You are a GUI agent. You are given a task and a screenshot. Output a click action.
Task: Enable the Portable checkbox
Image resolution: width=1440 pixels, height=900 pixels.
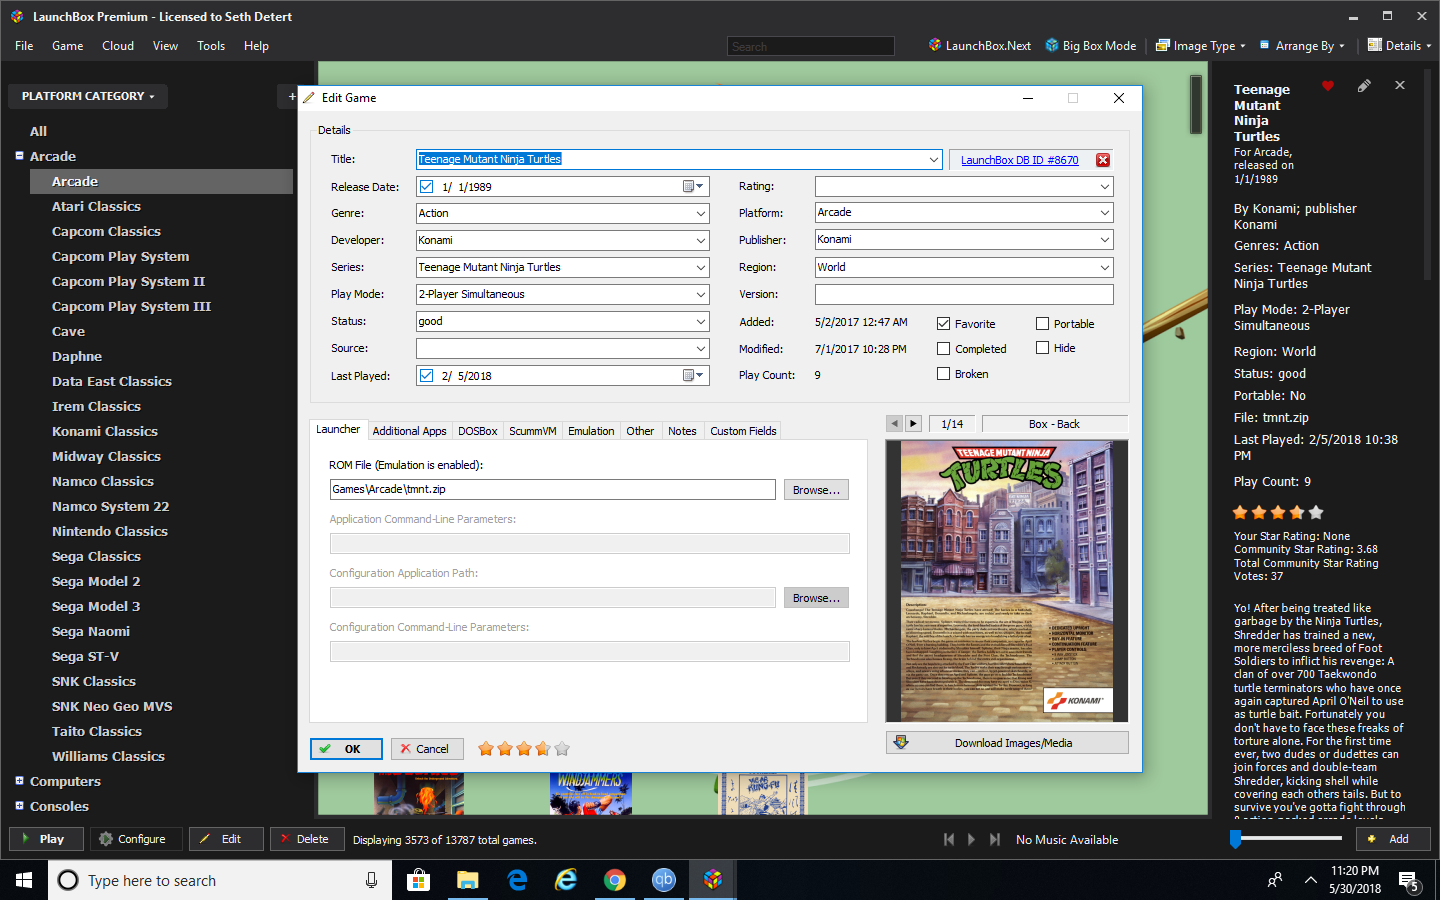(1042, 324)
